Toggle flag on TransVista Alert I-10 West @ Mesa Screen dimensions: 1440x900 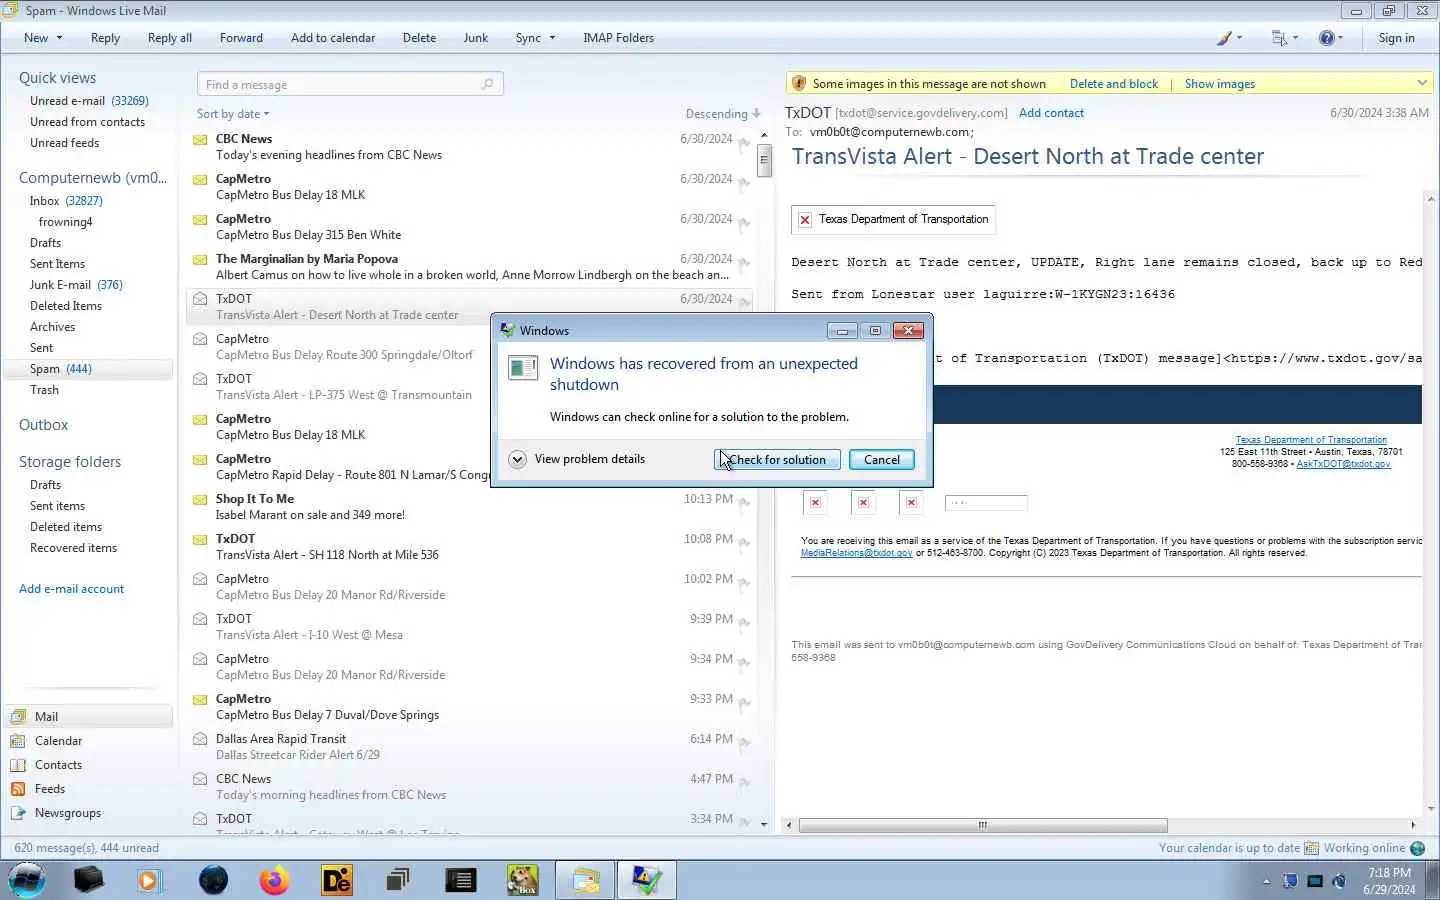744,623
